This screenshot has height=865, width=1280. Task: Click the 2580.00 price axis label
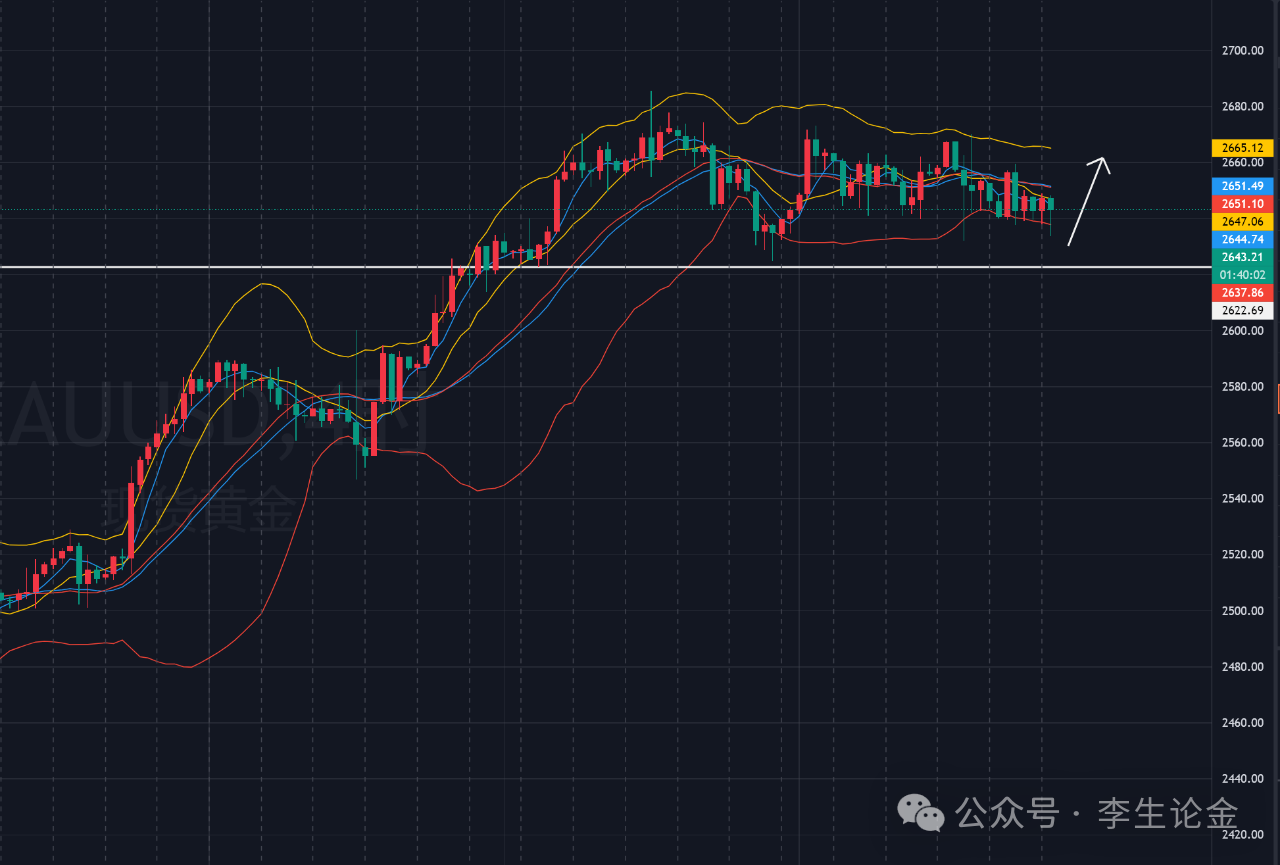click(1242, 386)
